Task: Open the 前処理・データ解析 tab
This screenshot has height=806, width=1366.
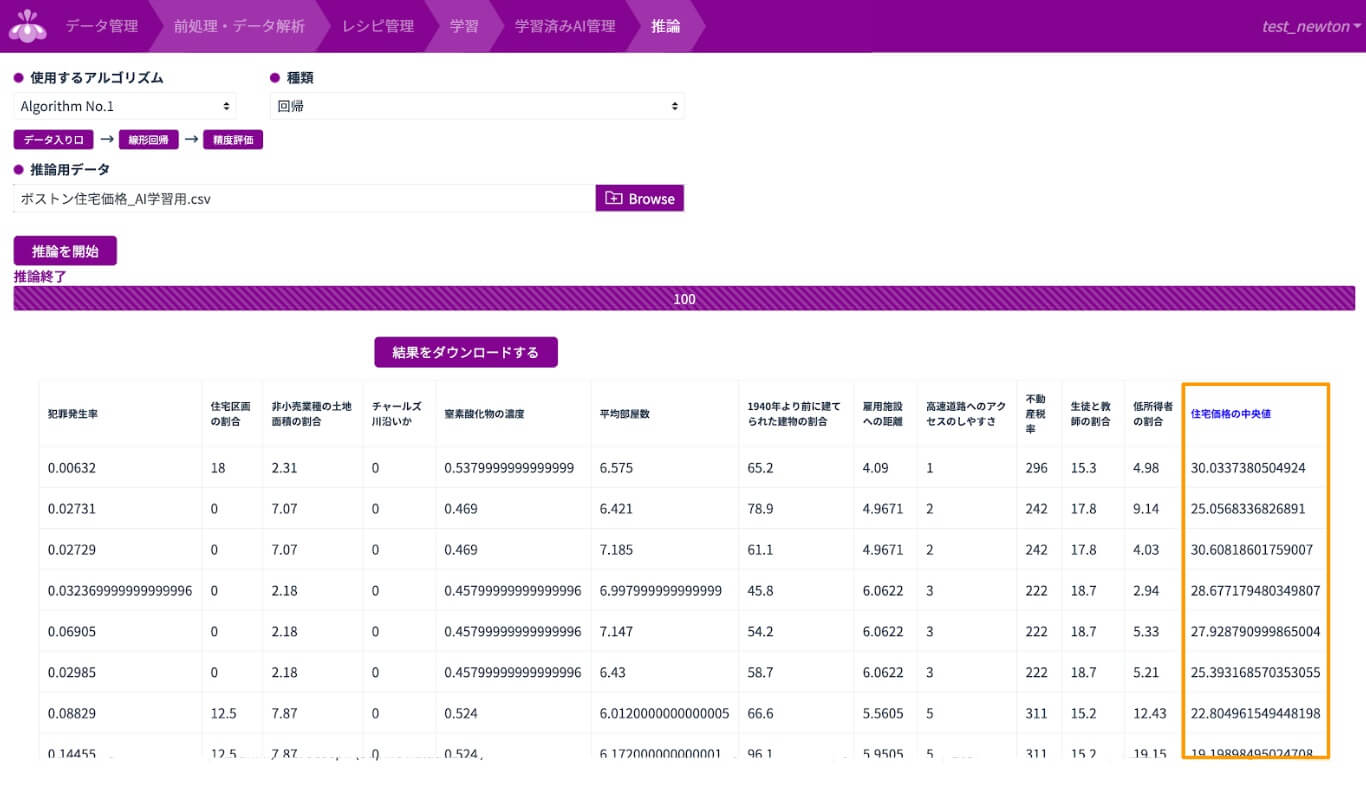Action: click(239, 26)
